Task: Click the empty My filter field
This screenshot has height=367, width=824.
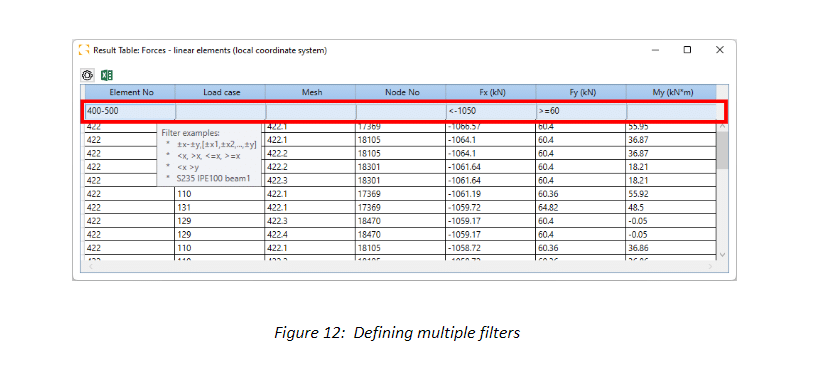Action: [672, 111]
